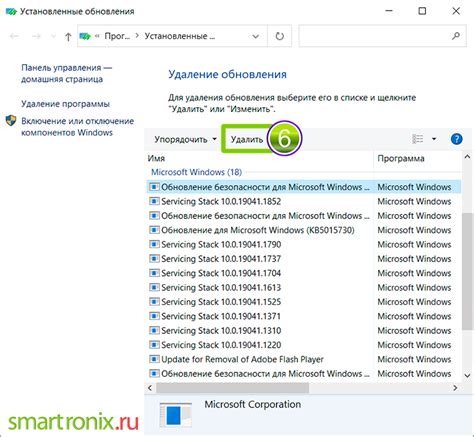Click the magnifier search icon
This screenshot has width=474, height=437.
456,36
